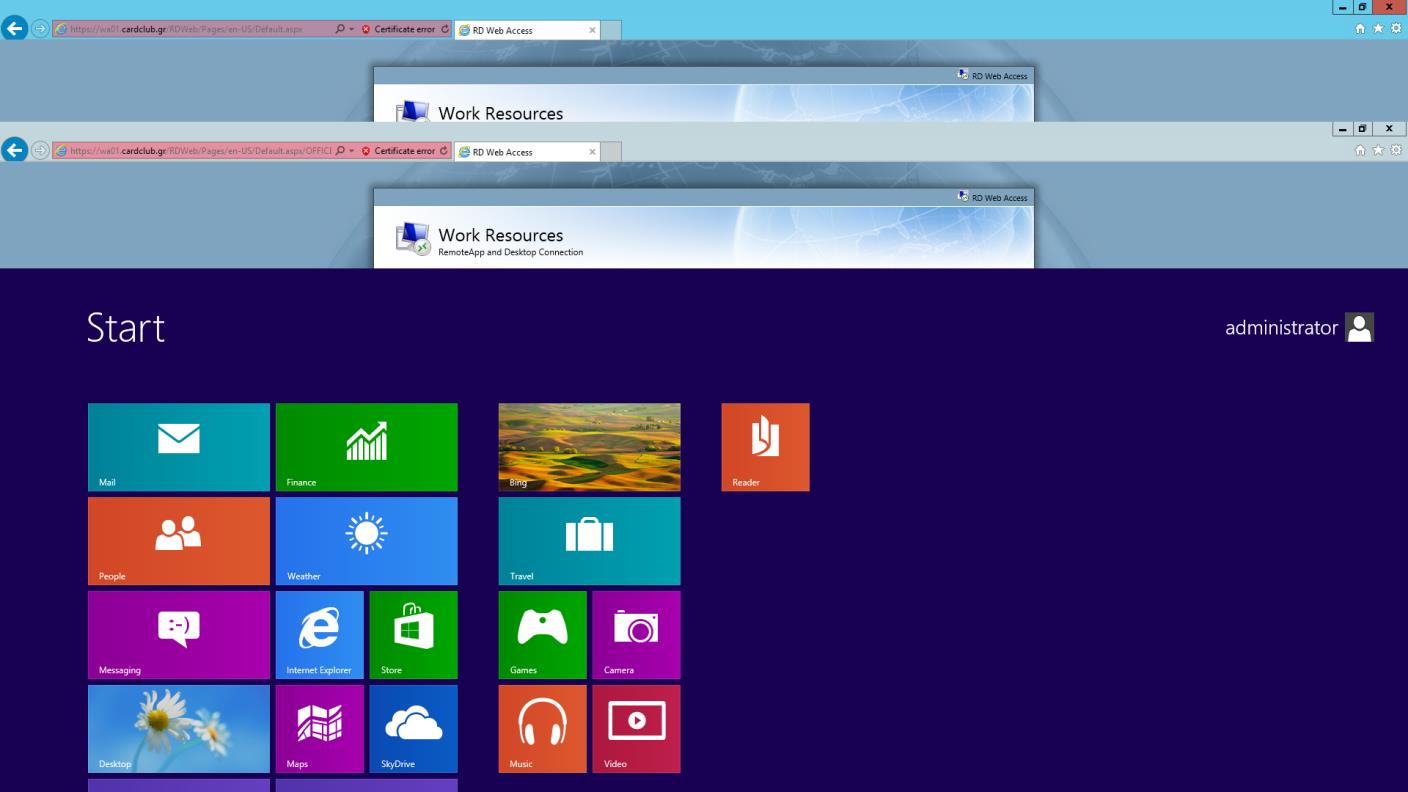
Task: Click the administrator account name
Action: coord(1281,327)
